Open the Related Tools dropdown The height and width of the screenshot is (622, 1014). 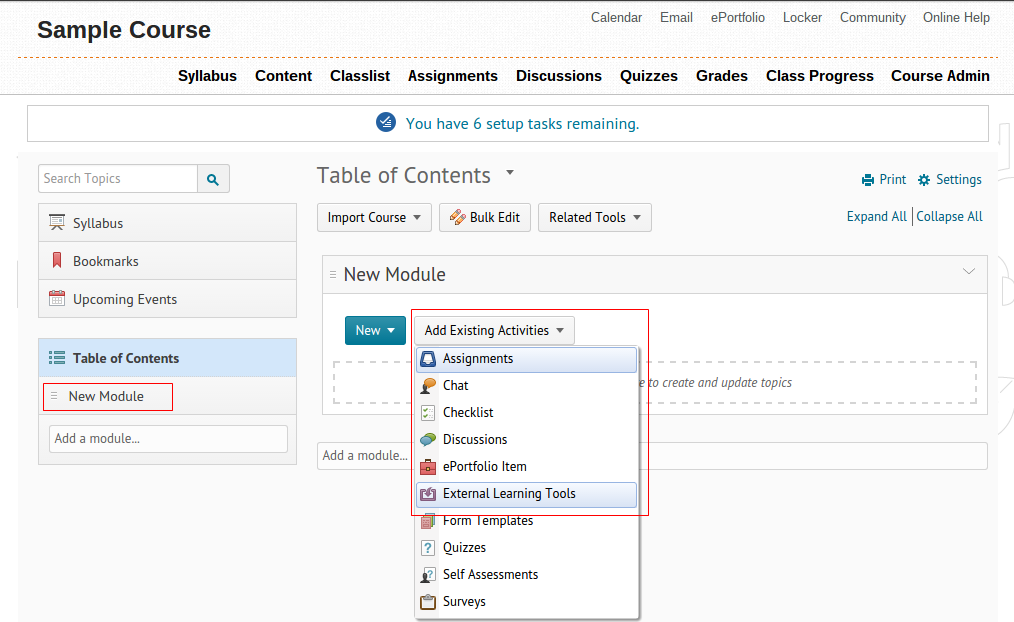[x=594, y=217]
